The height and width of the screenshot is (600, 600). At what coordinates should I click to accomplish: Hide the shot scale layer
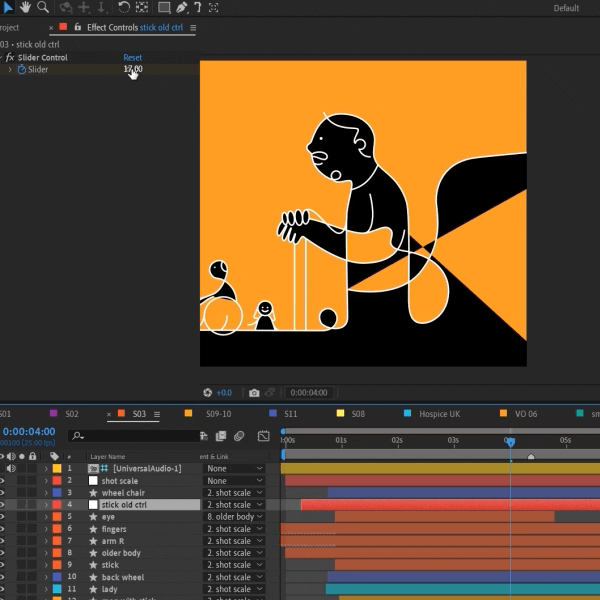coord(2,481)
